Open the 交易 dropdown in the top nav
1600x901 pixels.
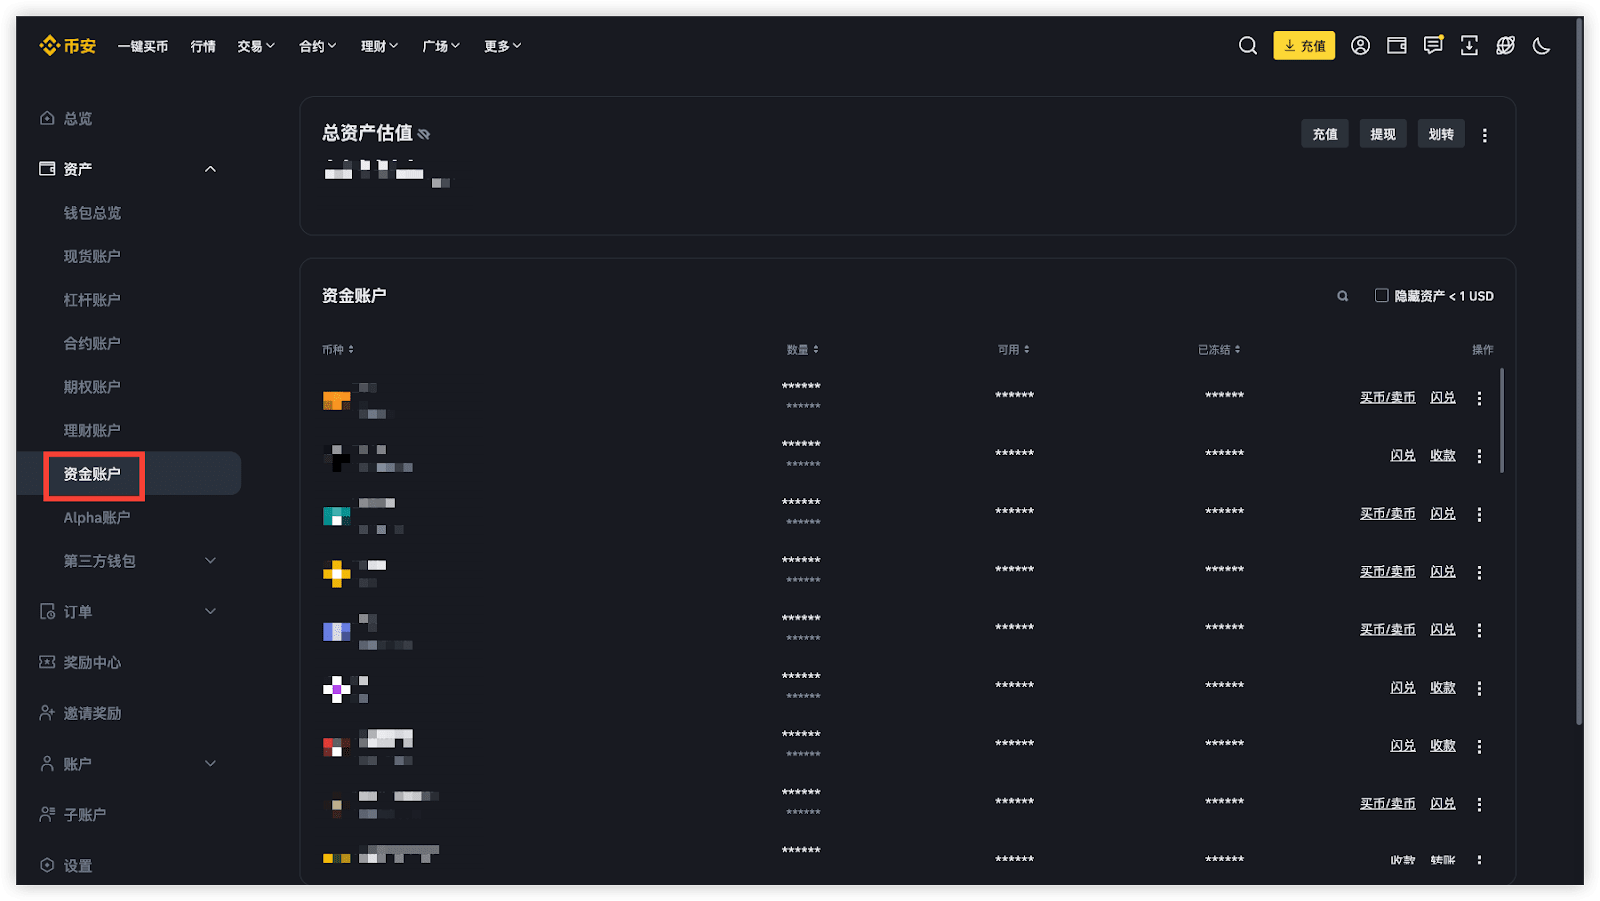[256, 46]
